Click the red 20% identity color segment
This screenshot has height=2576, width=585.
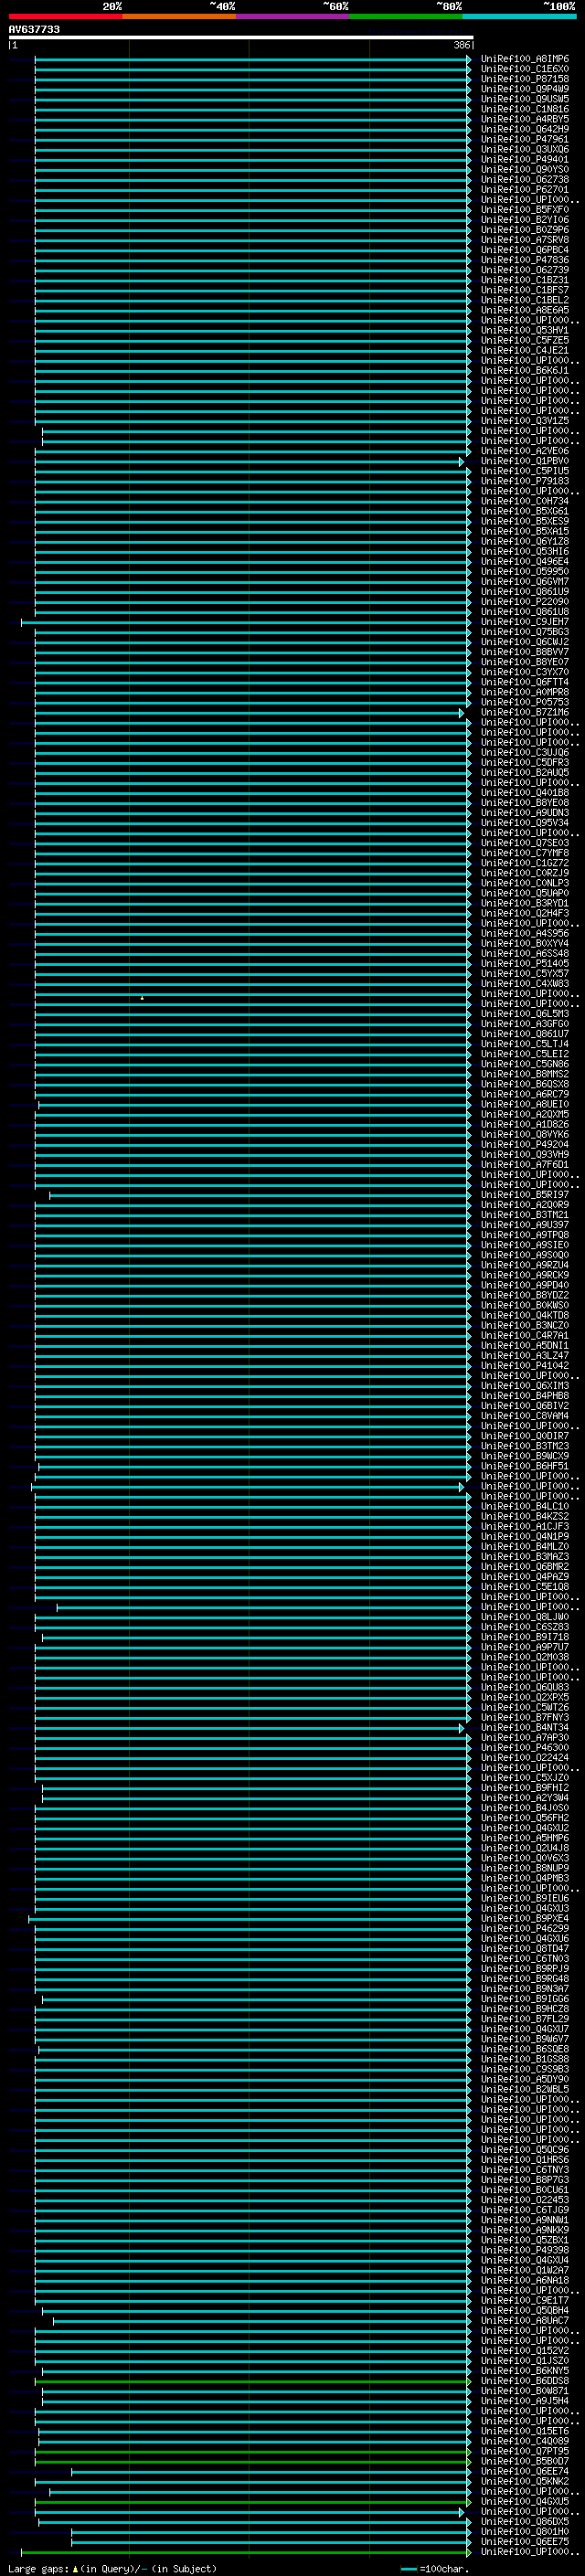[65, 16]
